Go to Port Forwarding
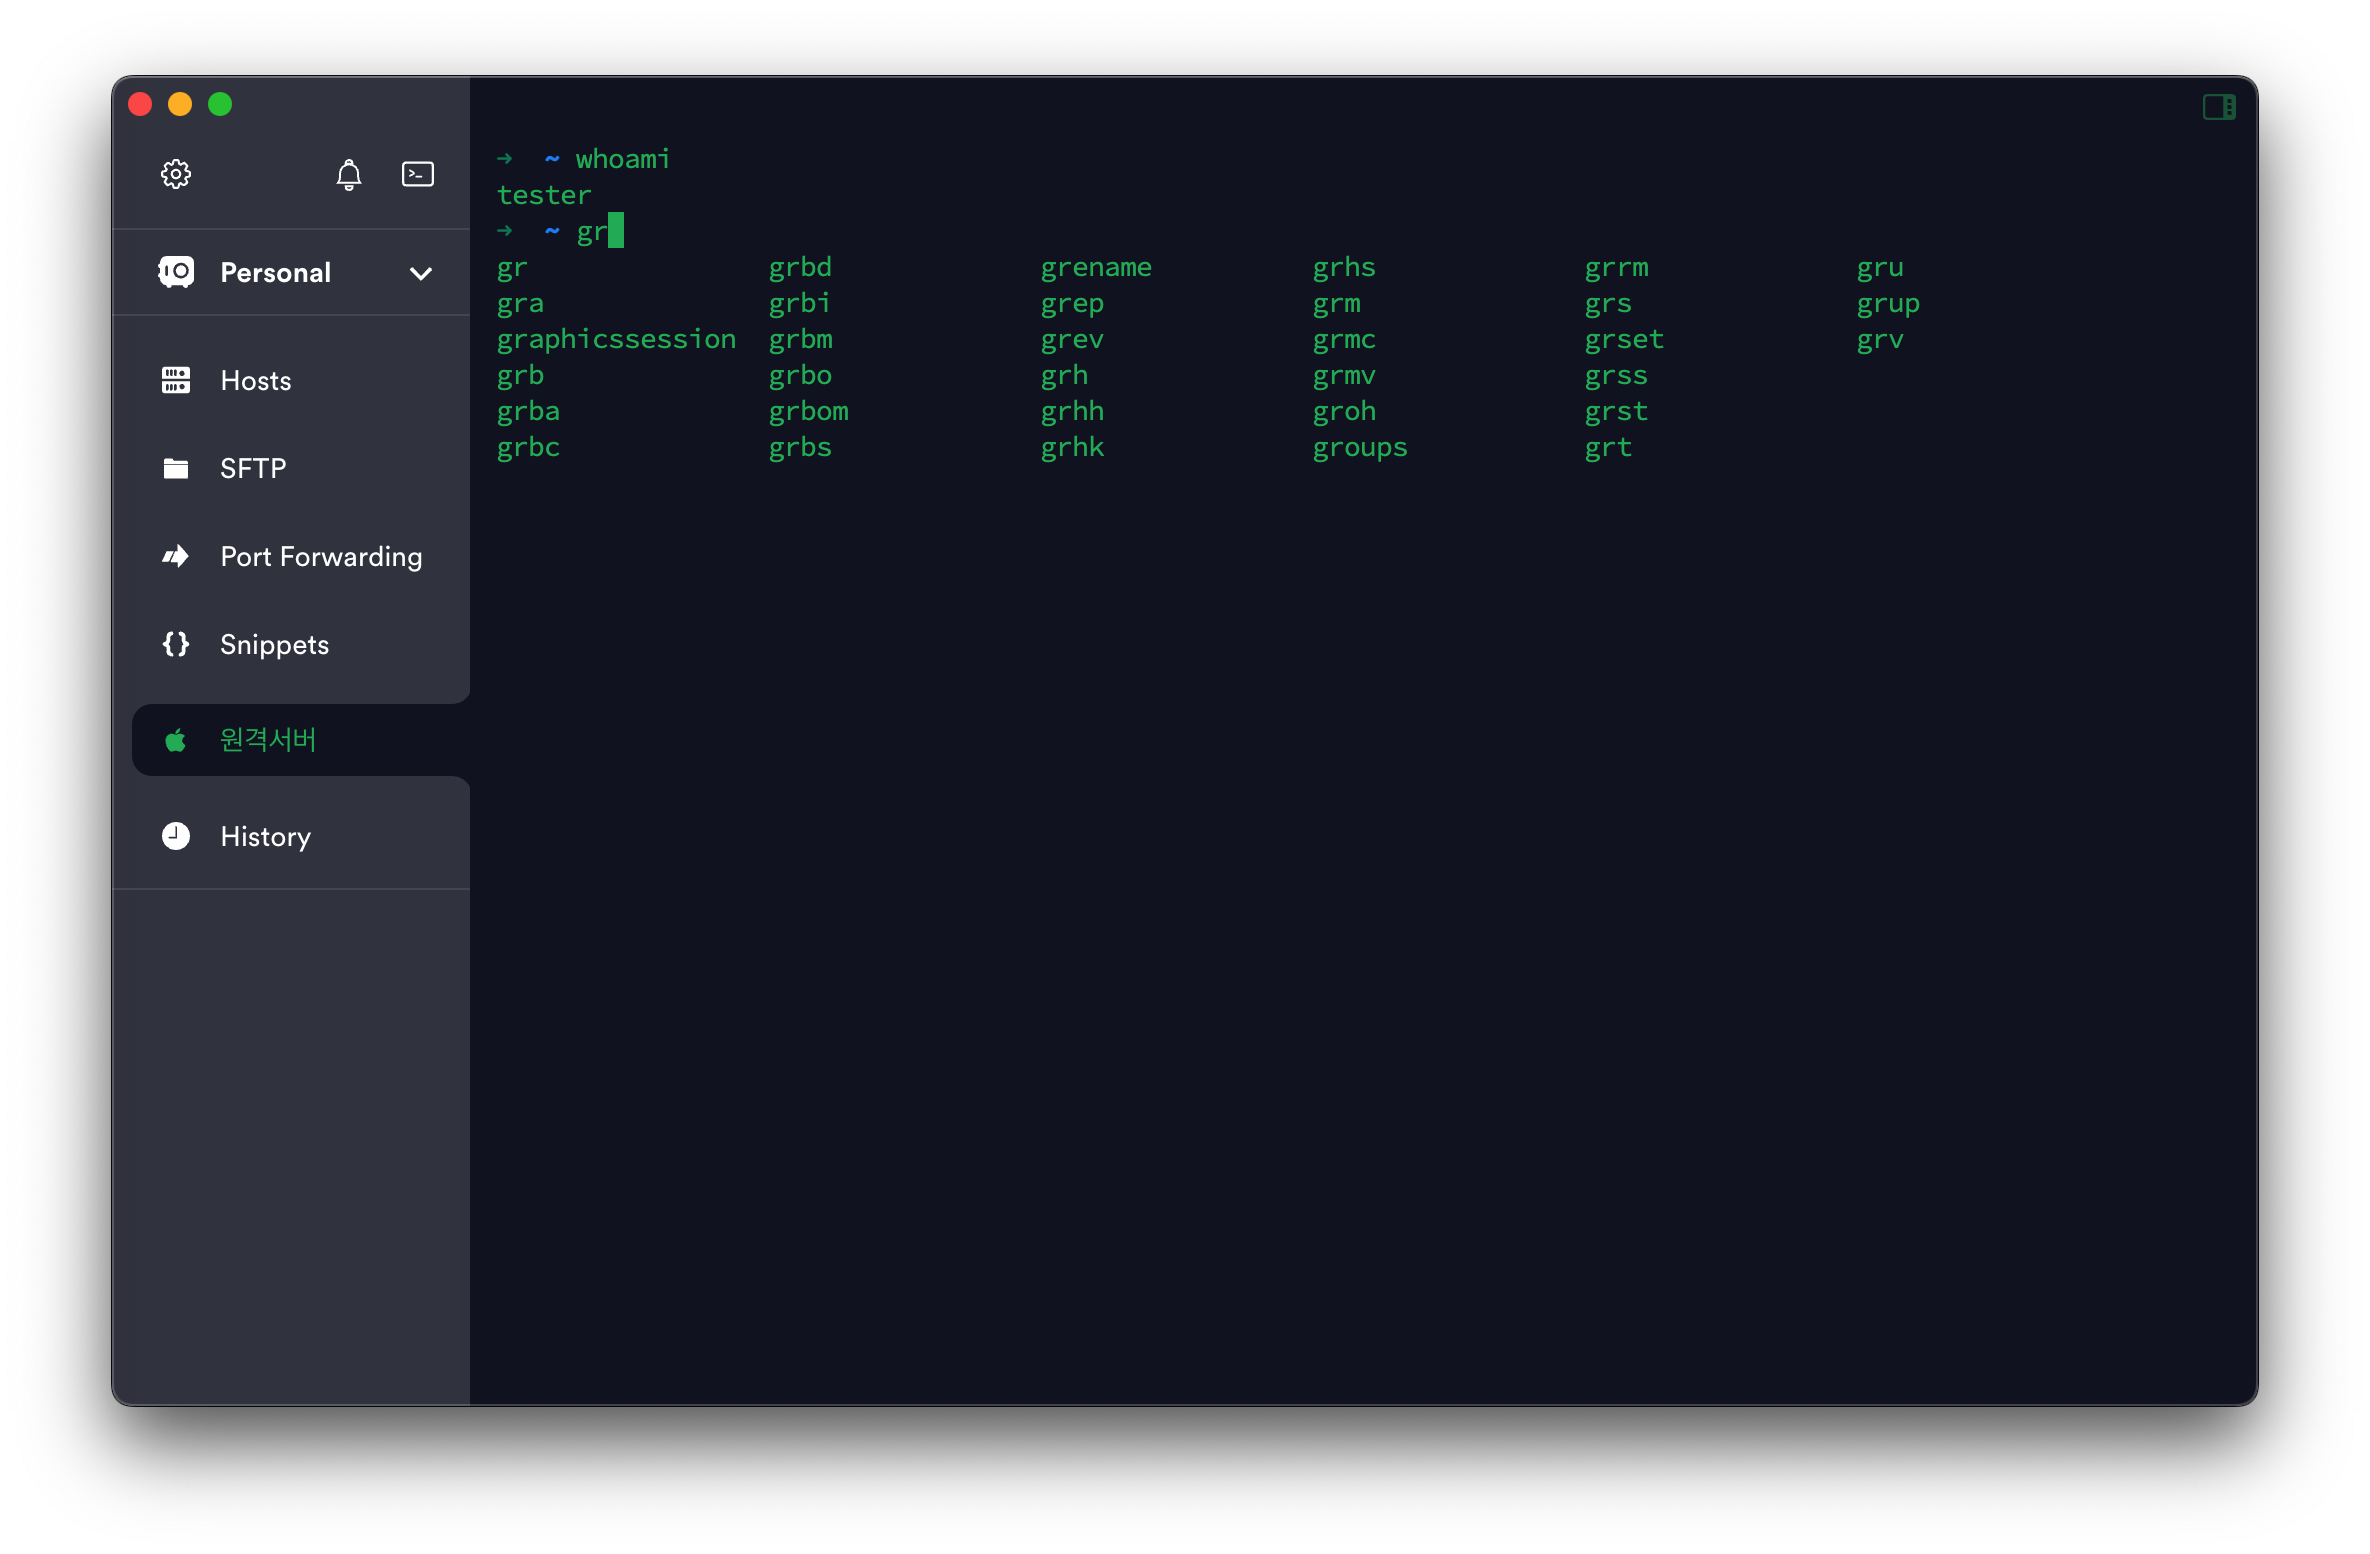This screenshot has height=1554, width=2370. 321,556
